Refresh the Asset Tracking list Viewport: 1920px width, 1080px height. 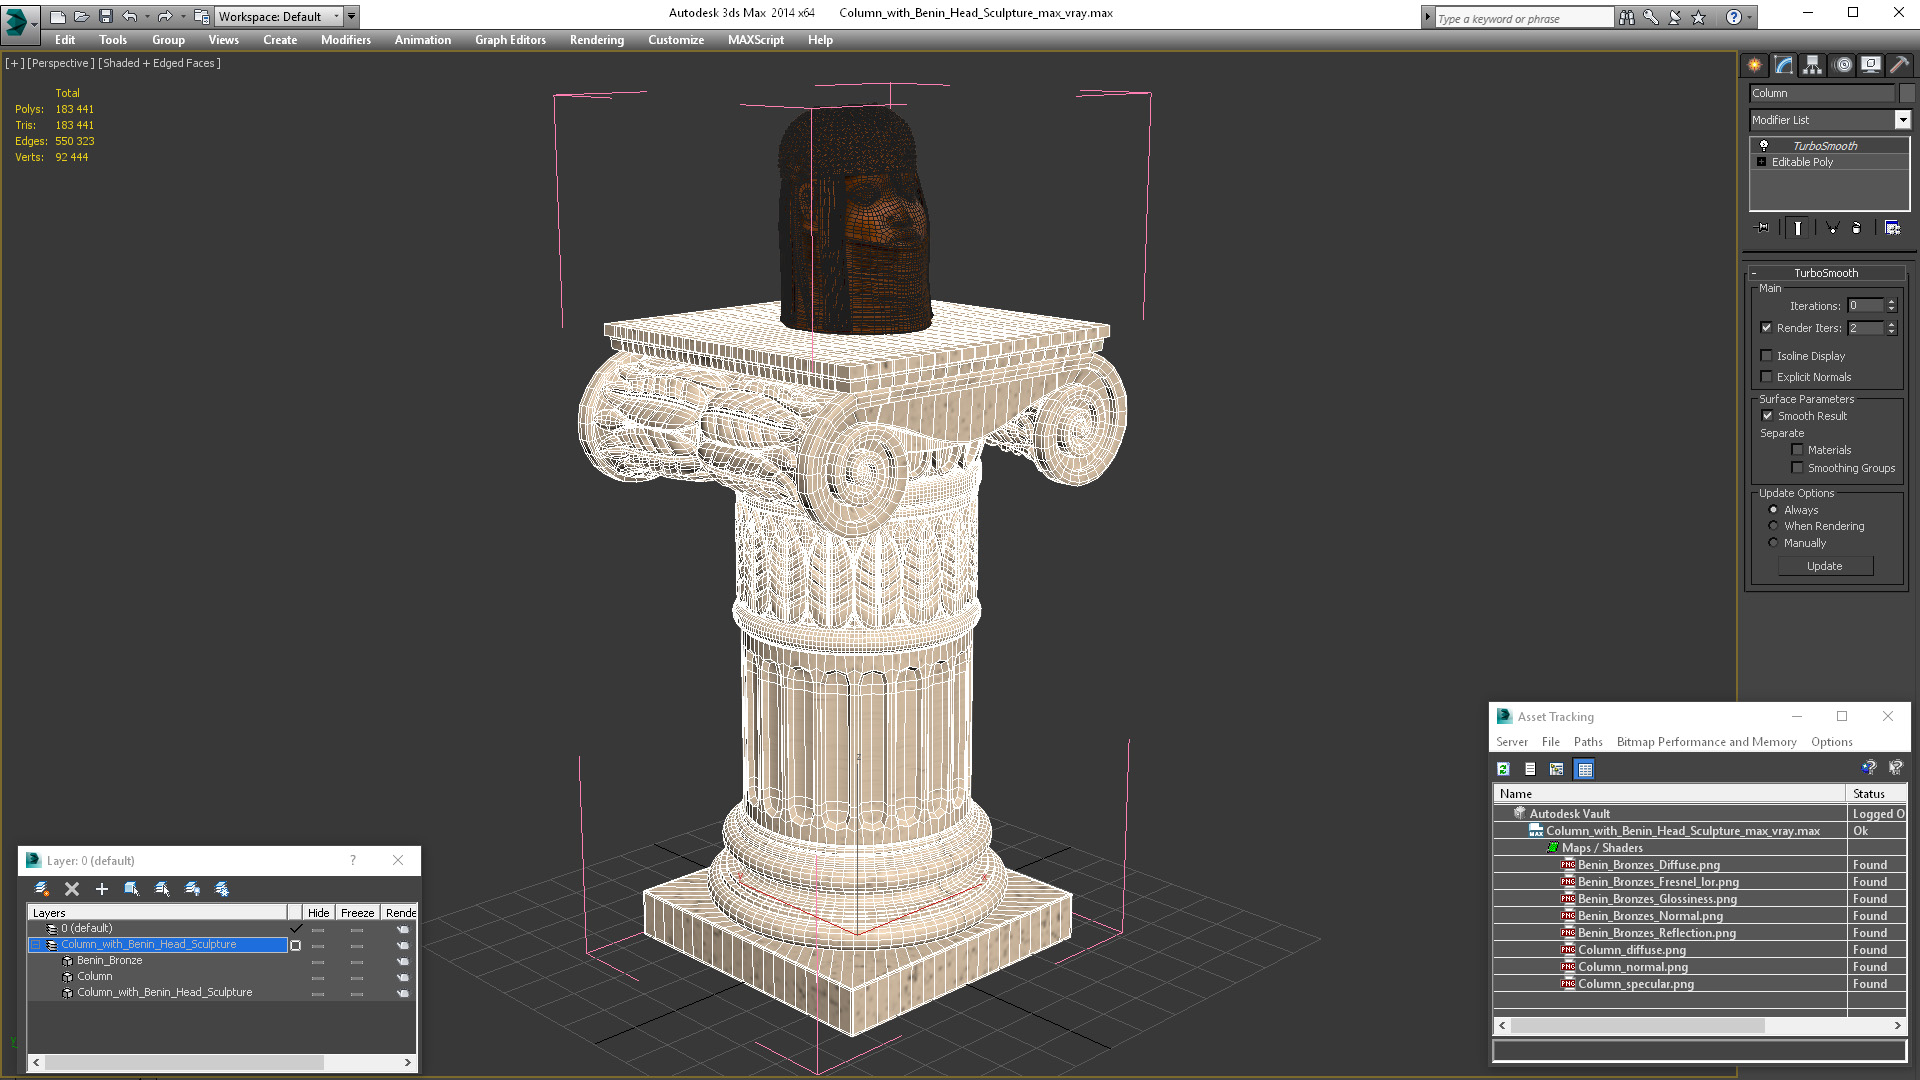pyautogui.click(x=1503, y=769)
